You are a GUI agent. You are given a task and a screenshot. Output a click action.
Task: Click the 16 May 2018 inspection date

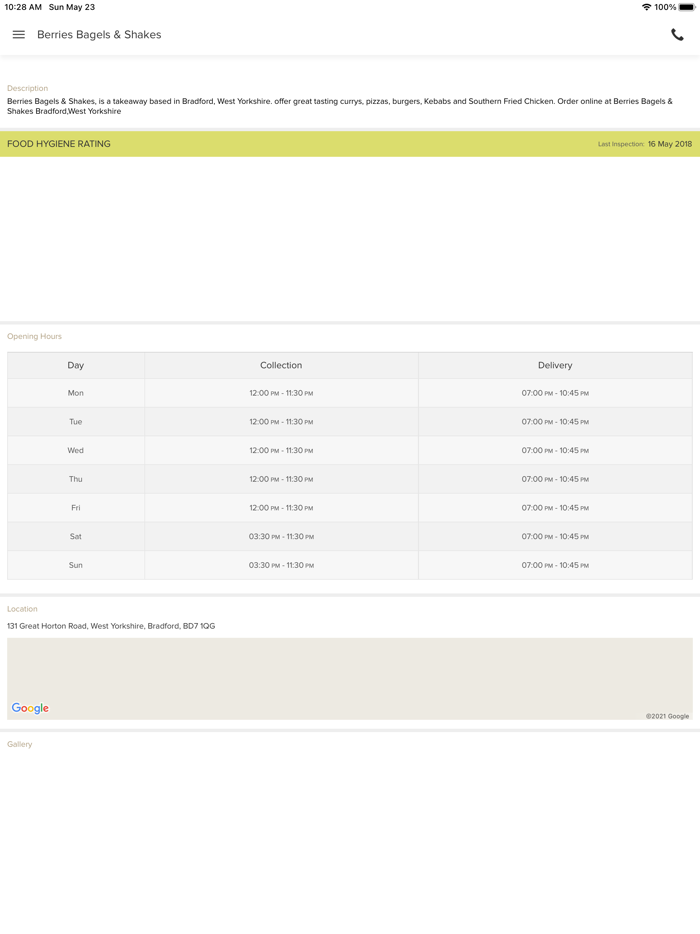670,144
